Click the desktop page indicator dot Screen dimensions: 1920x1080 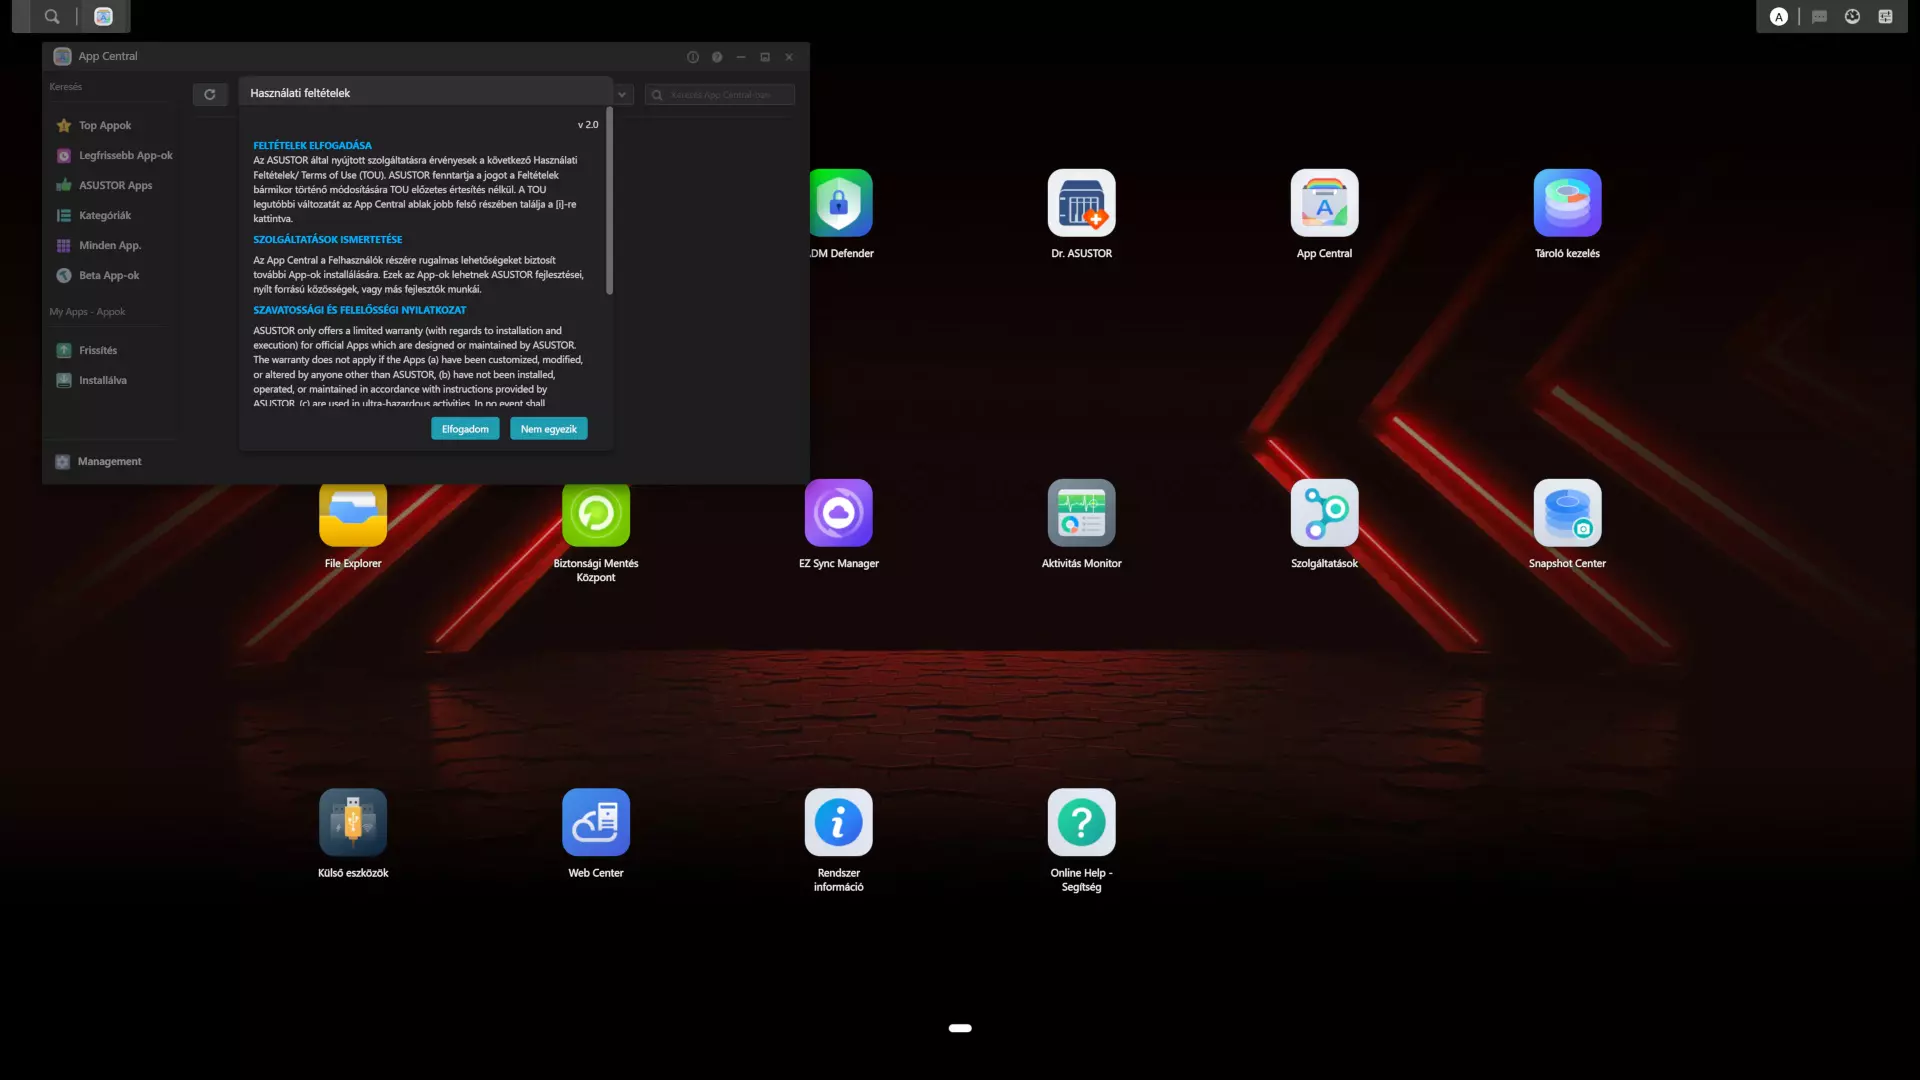click(x=960, y=1028)
